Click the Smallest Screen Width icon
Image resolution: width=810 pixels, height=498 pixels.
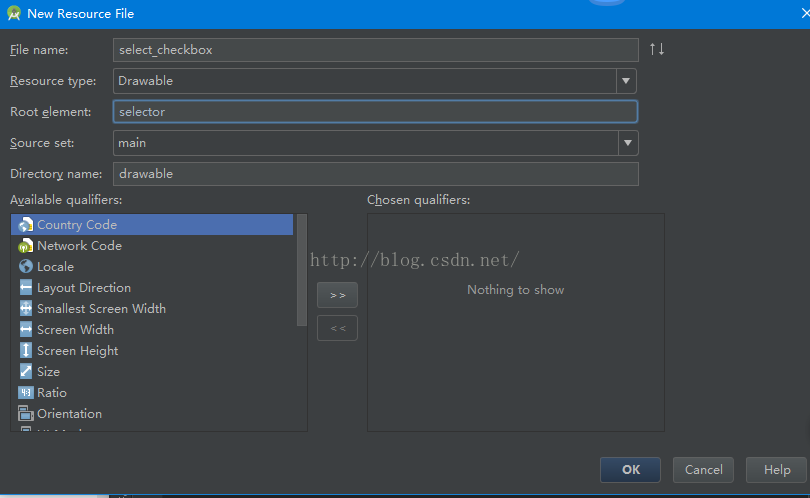(x=25, y=308)
